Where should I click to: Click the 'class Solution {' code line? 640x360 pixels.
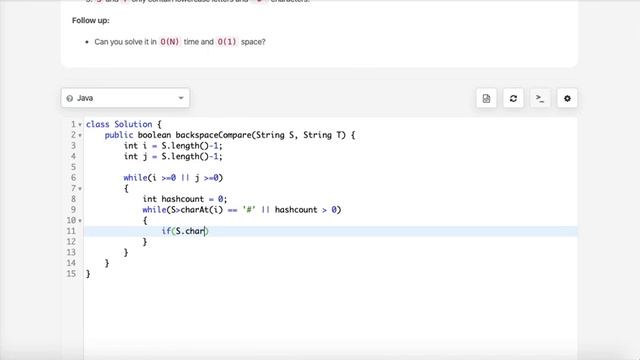point(124,124)
